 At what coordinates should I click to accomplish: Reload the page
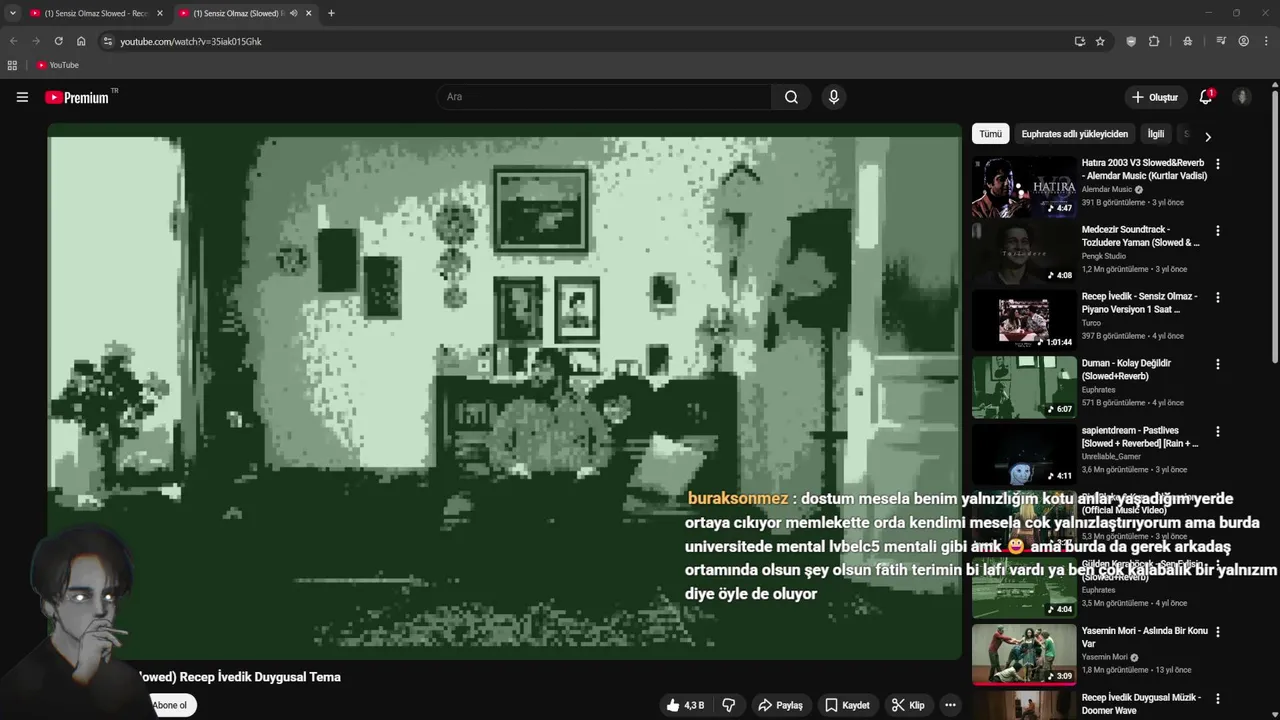58,41
